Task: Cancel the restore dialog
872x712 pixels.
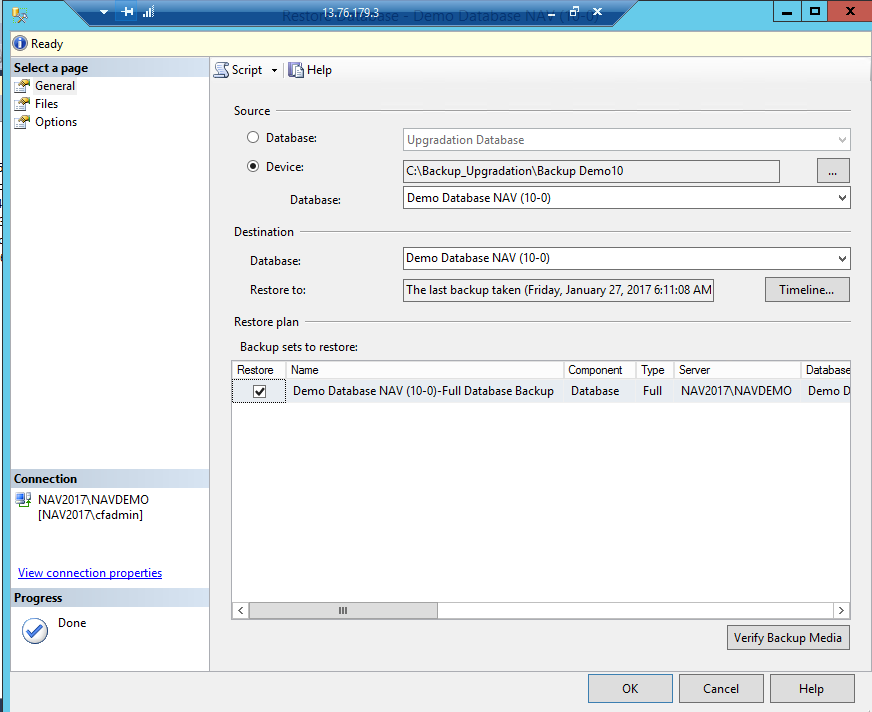Action: pos(721,689)
